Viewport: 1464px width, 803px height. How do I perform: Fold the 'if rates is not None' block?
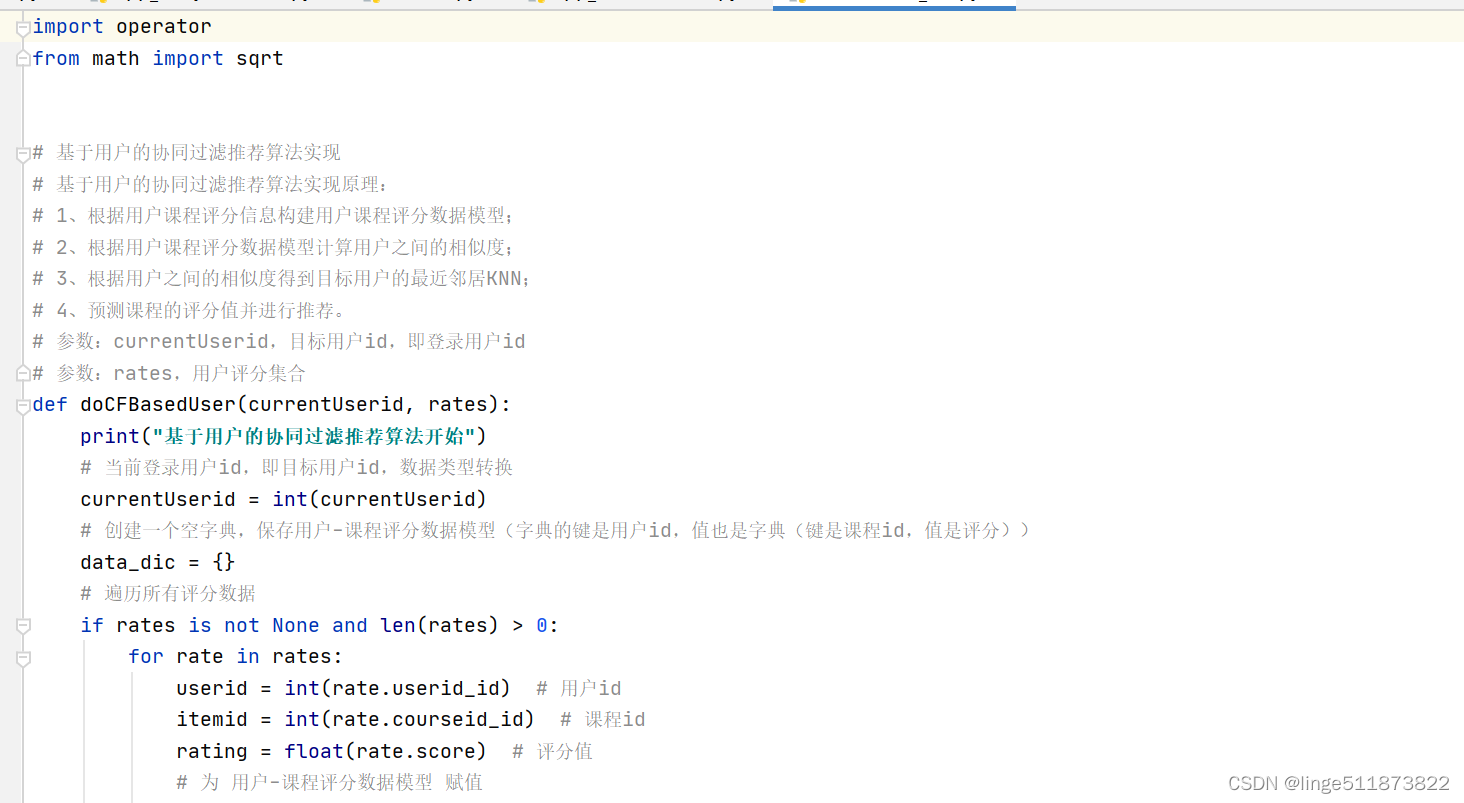point(23,626)
